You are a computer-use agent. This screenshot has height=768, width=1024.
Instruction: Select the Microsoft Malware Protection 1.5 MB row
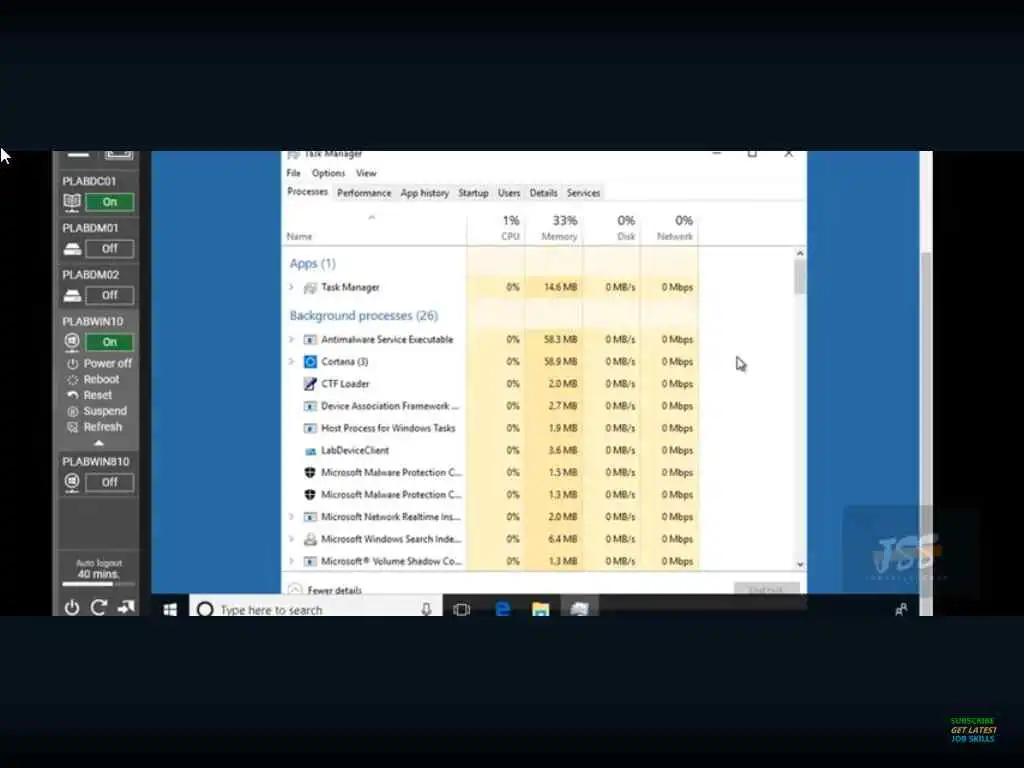490,473
